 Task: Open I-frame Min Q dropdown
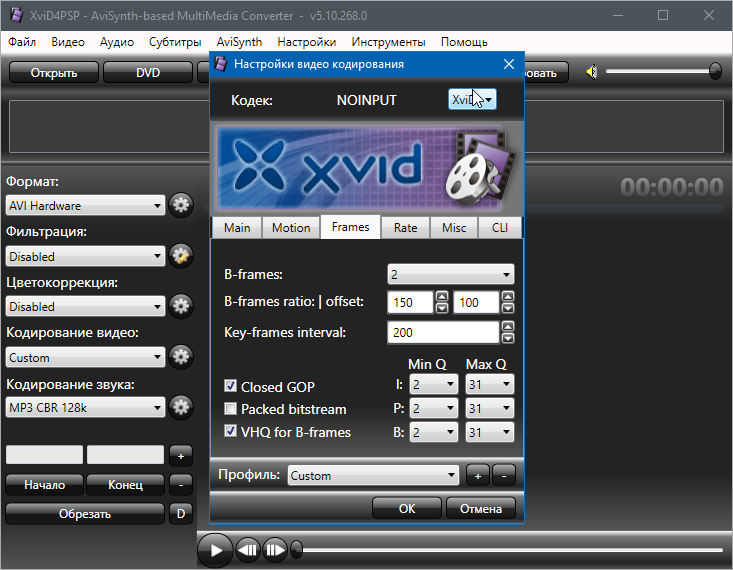click(433, 384)
